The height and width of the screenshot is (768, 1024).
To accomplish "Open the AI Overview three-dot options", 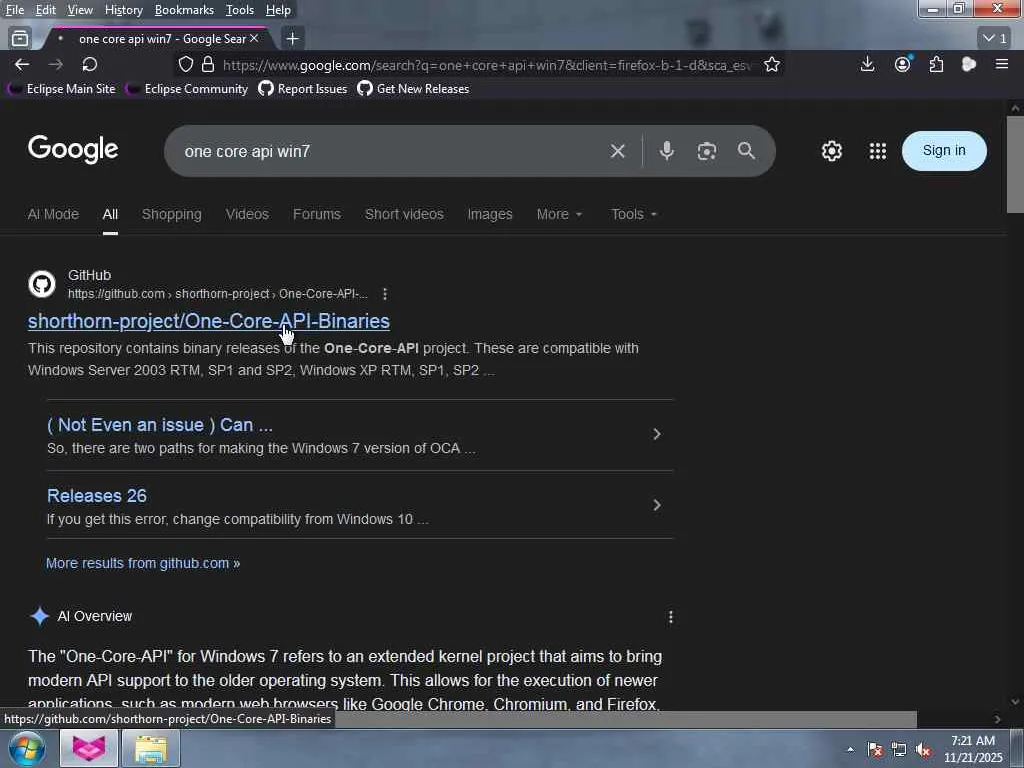I will click(x=671, y=617).
